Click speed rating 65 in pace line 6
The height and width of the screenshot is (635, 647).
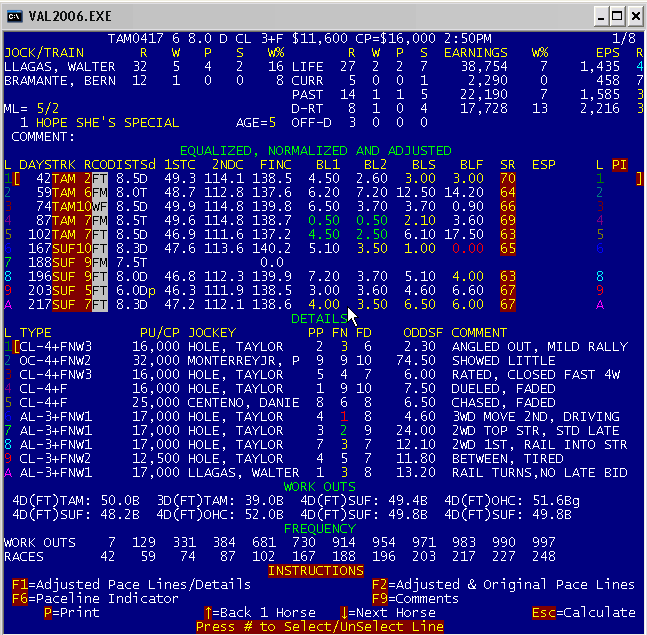508,249
